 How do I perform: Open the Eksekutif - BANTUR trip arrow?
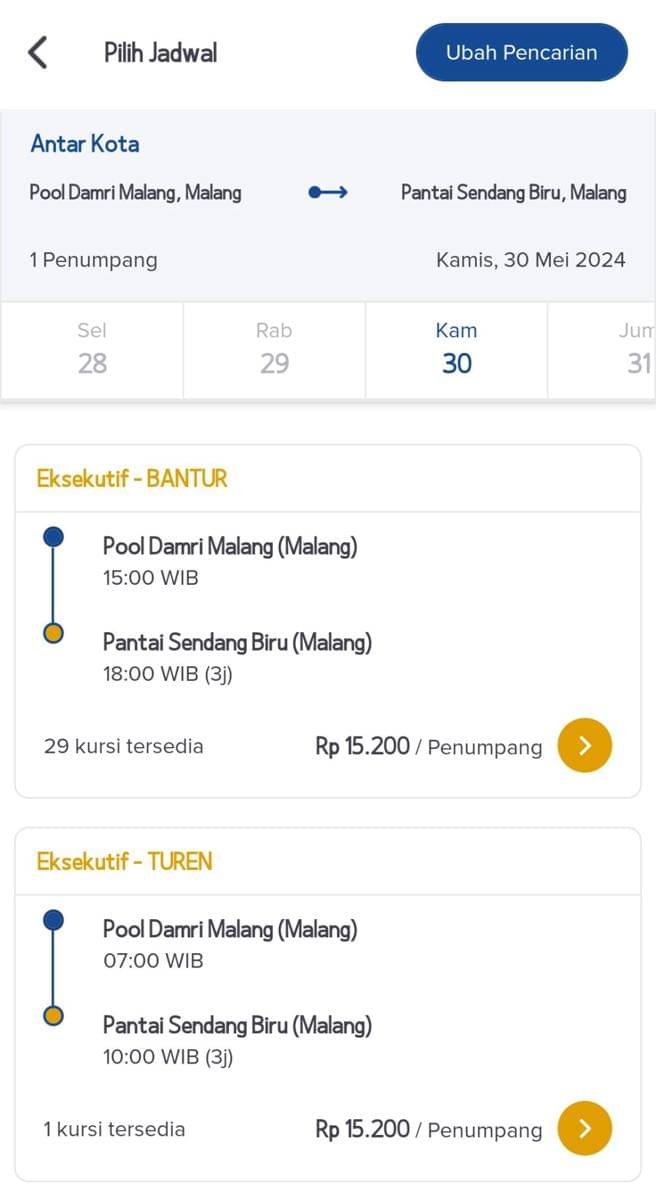tap(584, 746)
